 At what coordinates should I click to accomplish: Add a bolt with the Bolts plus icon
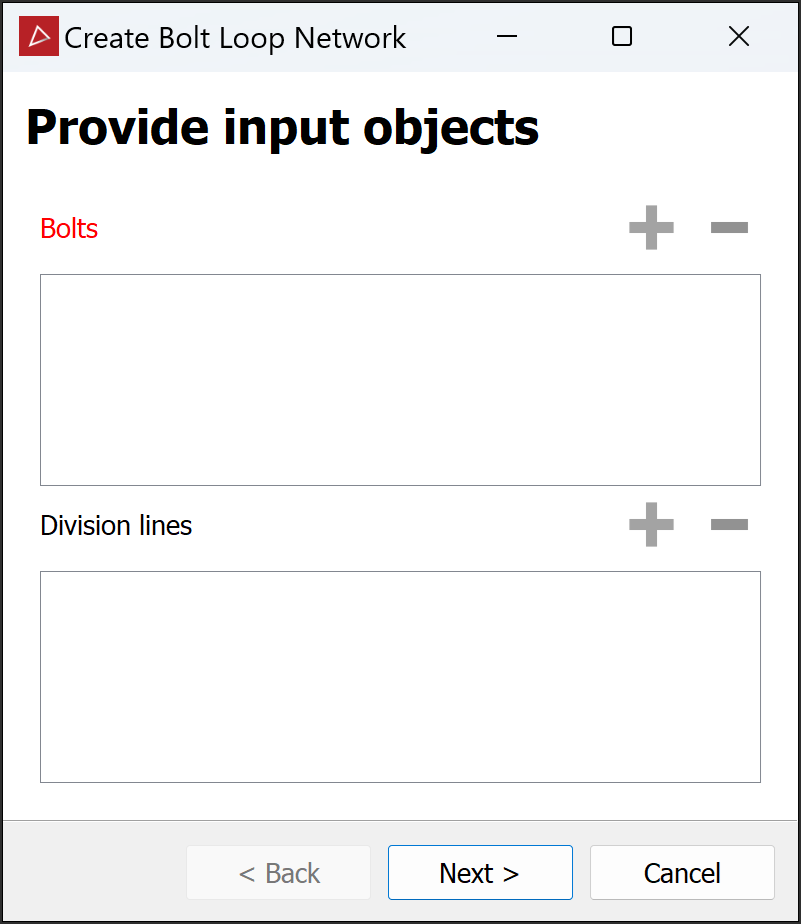[651, 228]
